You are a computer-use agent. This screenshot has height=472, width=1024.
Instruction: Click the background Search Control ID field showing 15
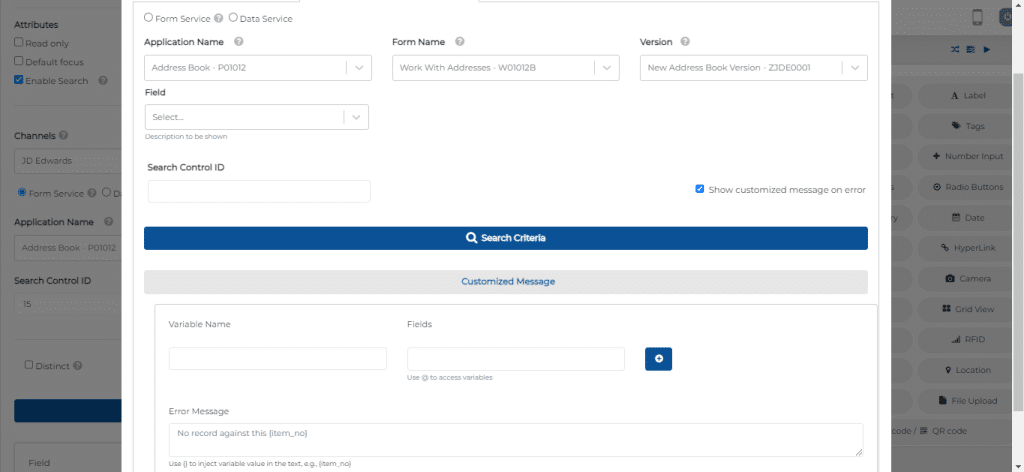(68, 304)
